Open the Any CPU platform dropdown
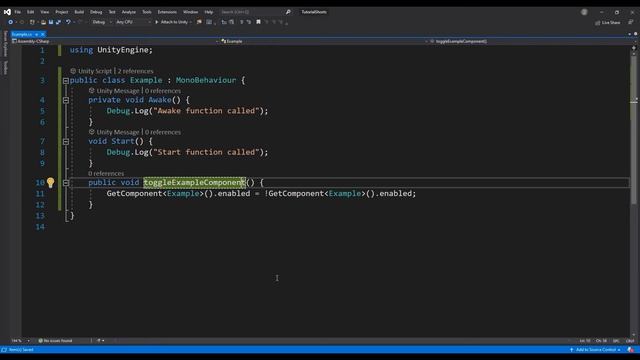 coord(133,22)
